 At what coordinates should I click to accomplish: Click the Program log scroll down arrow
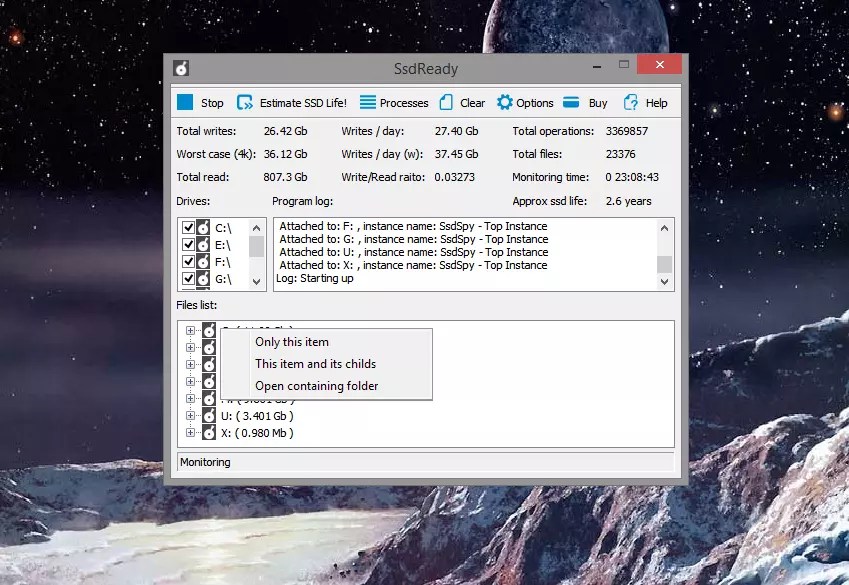pyautogui.click(x=664, y=281)
